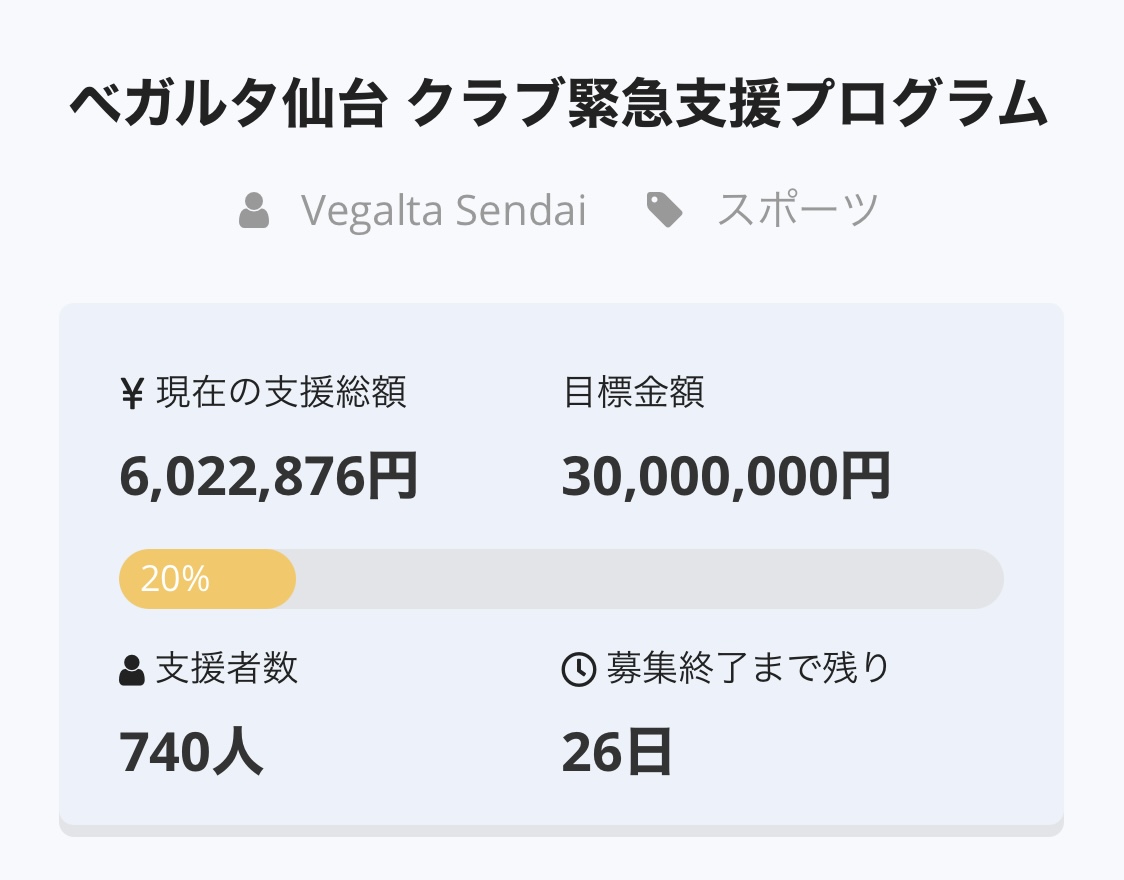Click the tag icon beside スポーツ
Image resolution: width=1124 pixels, height=880 pixels.
click(665, 211)
